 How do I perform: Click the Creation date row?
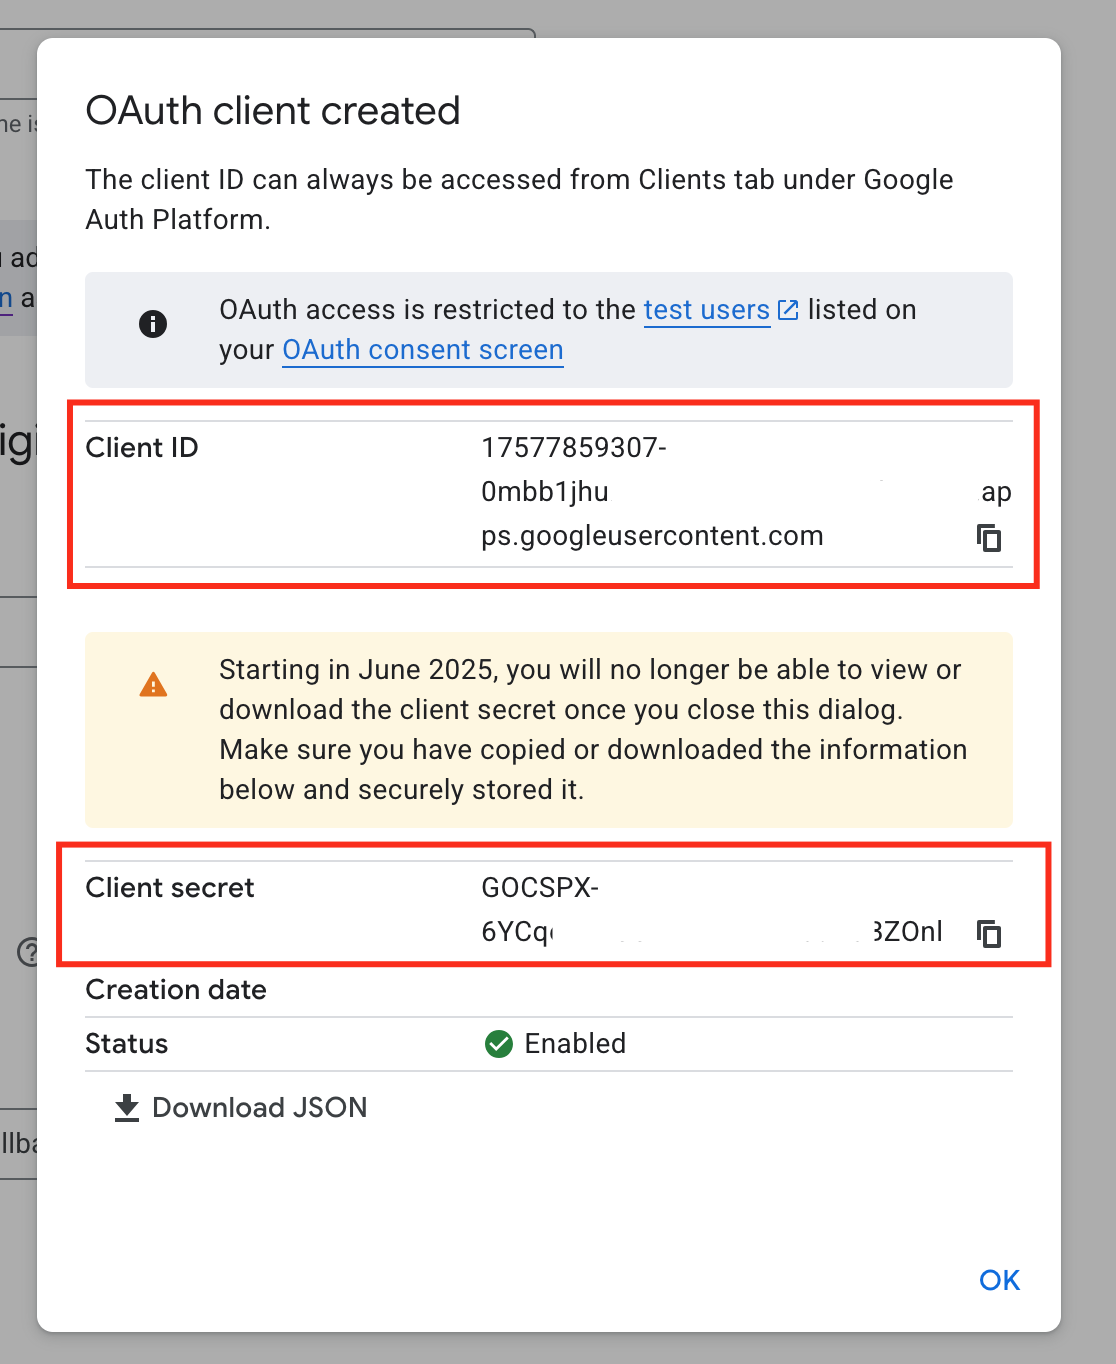176,990
